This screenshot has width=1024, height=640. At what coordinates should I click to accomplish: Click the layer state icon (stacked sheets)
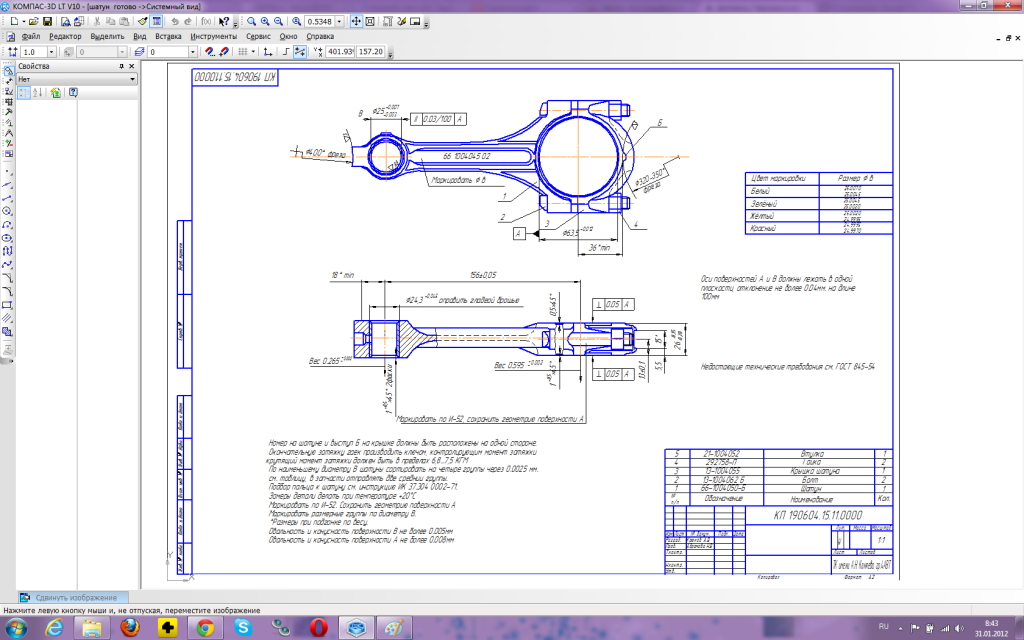[x=139, y=52]
